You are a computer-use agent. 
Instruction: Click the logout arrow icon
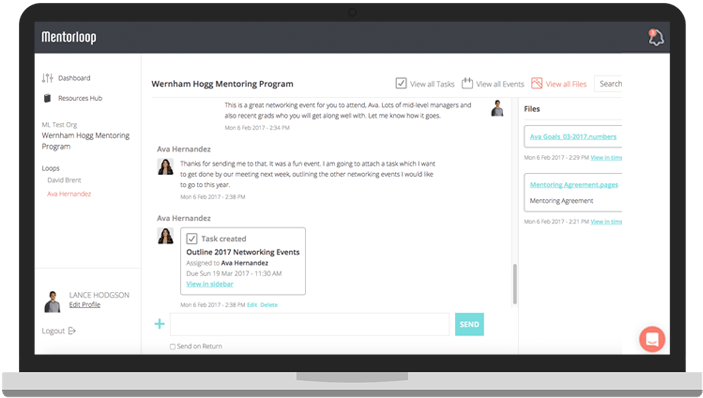pos(72,331)
